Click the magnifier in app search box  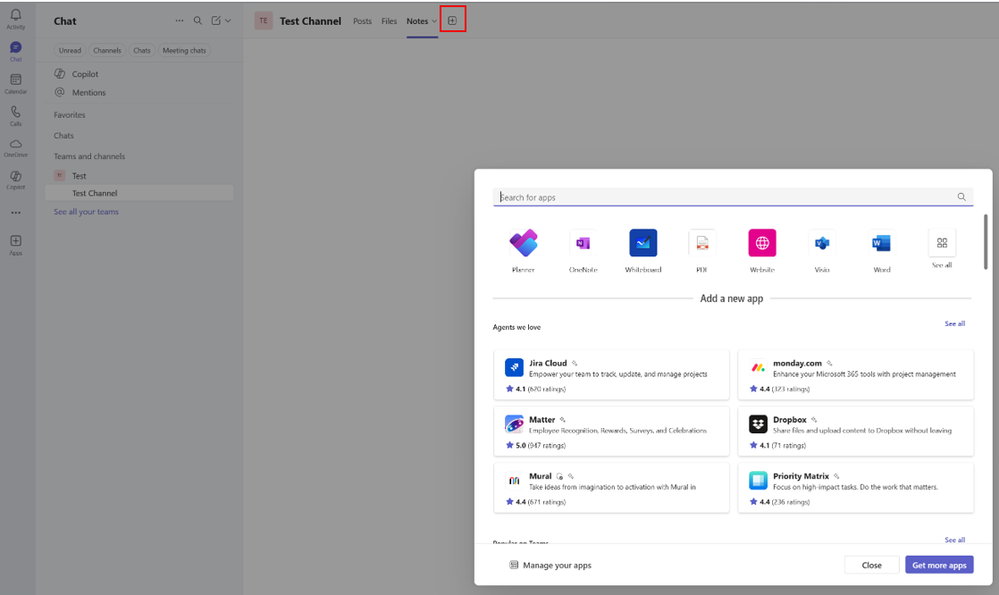click(961, 197)
